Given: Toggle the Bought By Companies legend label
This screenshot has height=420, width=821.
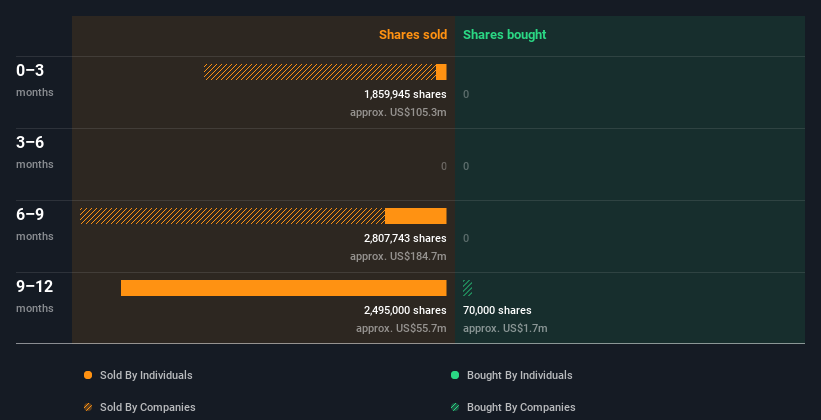Looking at the screenshot, I should coord(521,407).
